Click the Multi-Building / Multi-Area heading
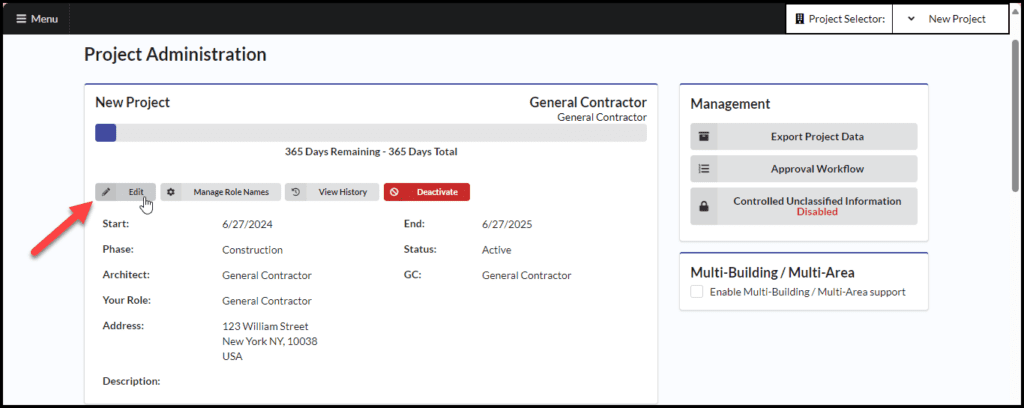The image size is (1024, 408). [x=773, y=272]
